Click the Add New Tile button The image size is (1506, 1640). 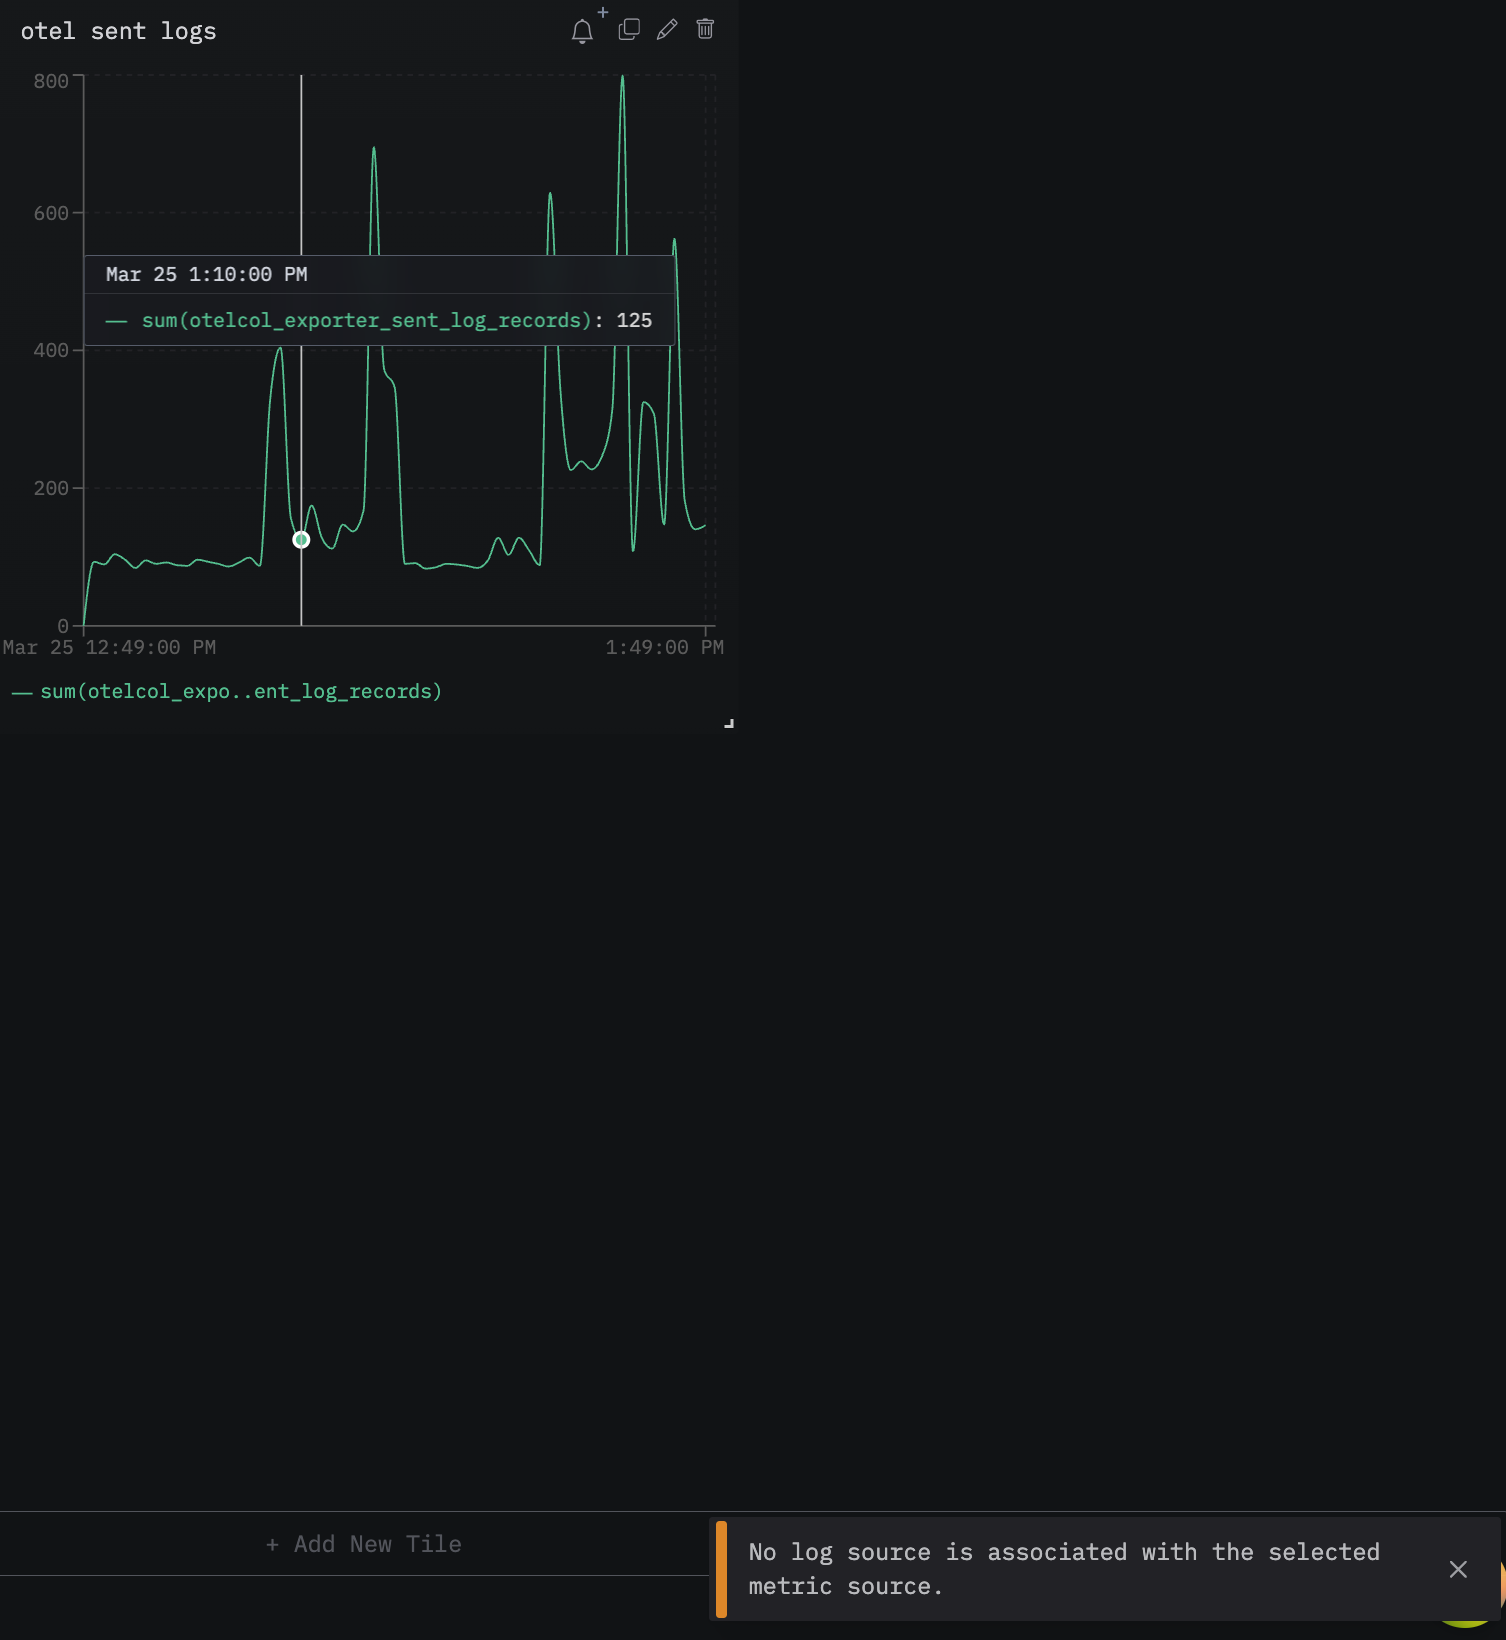tap(364, 1544)
